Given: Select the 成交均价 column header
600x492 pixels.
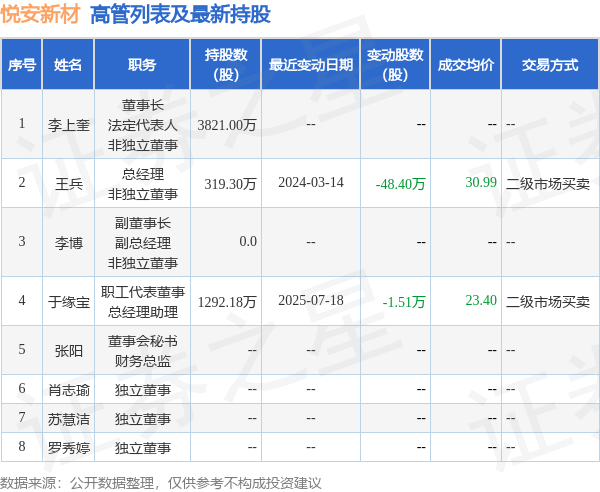Looking at the screenshot, I should coord(466,65).
